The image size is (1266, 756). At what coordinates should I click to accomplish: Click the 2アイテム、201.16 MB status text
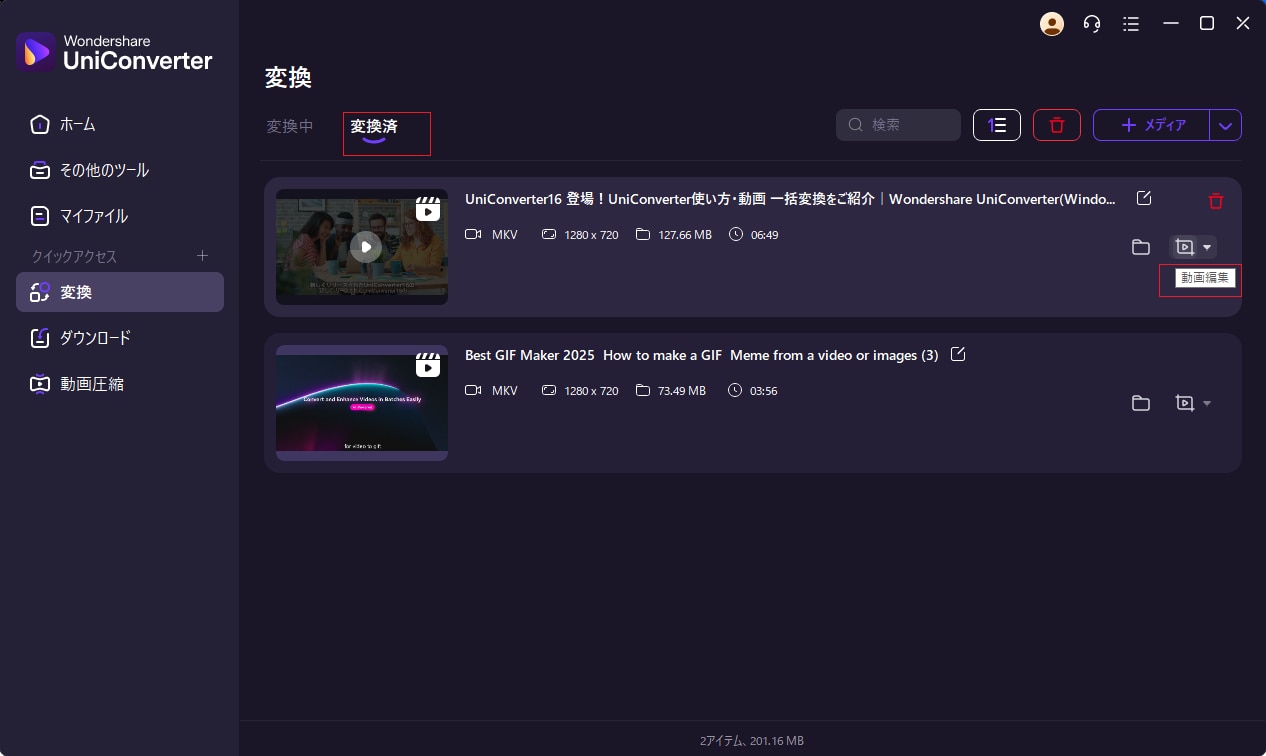click(752, 741)
